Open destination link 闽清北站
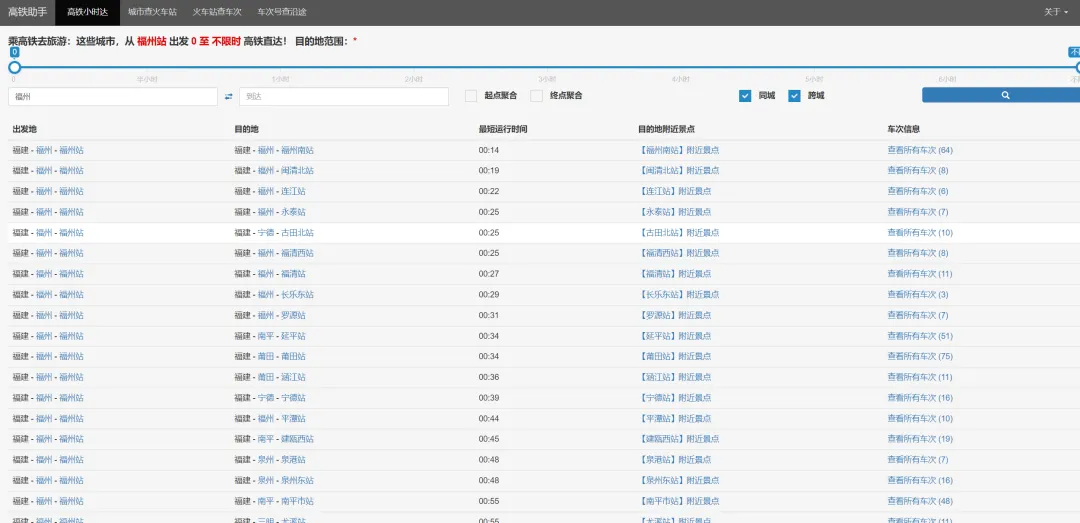Screen dimensions: 1080x523 [298, 171]
